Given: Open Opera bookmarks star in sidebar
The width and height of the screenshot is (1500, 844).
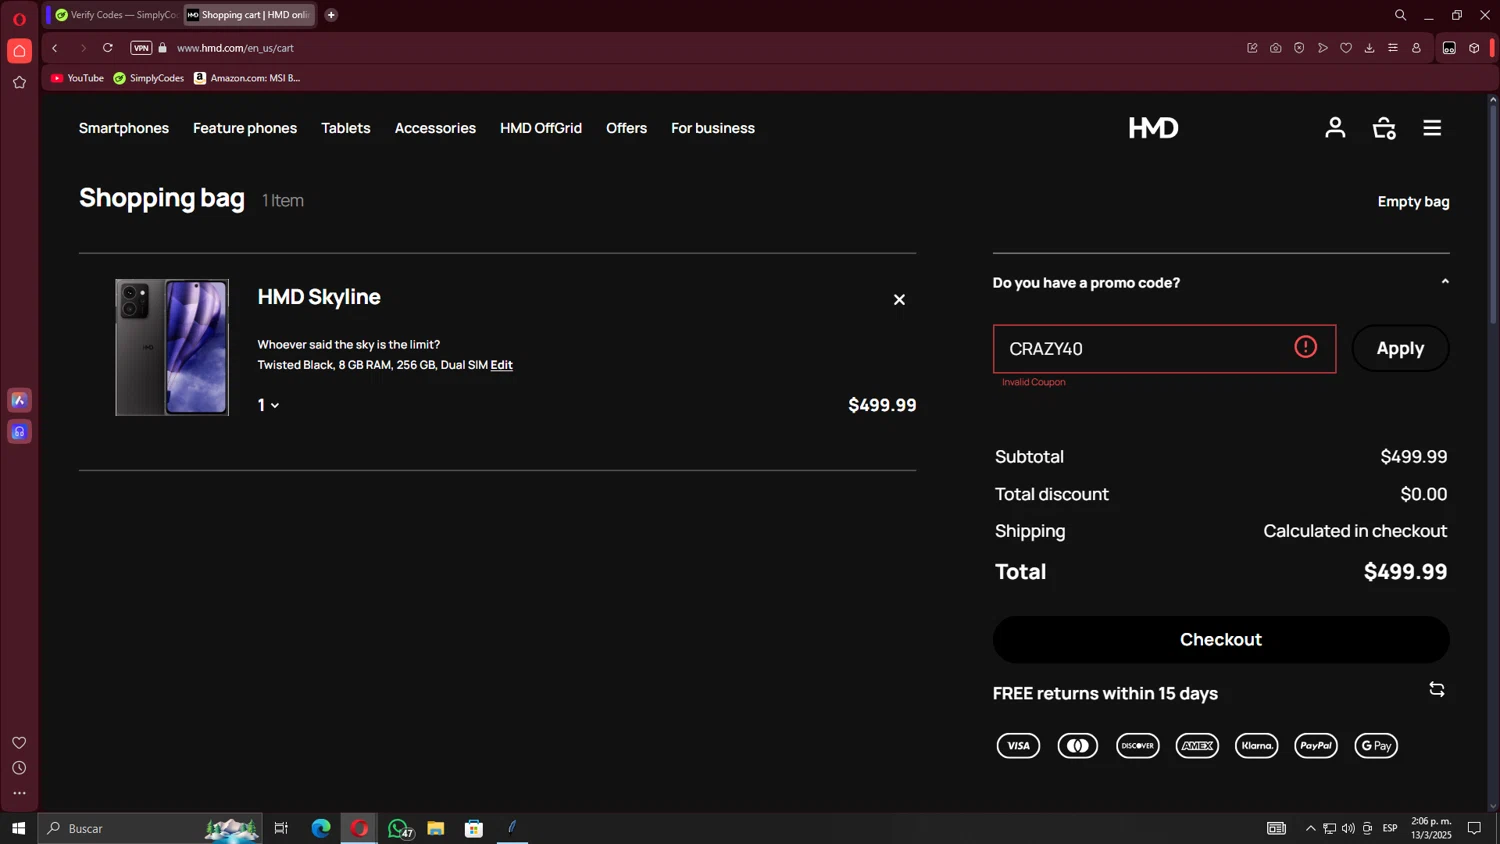Looking at the screenshot, I should 19,83.
